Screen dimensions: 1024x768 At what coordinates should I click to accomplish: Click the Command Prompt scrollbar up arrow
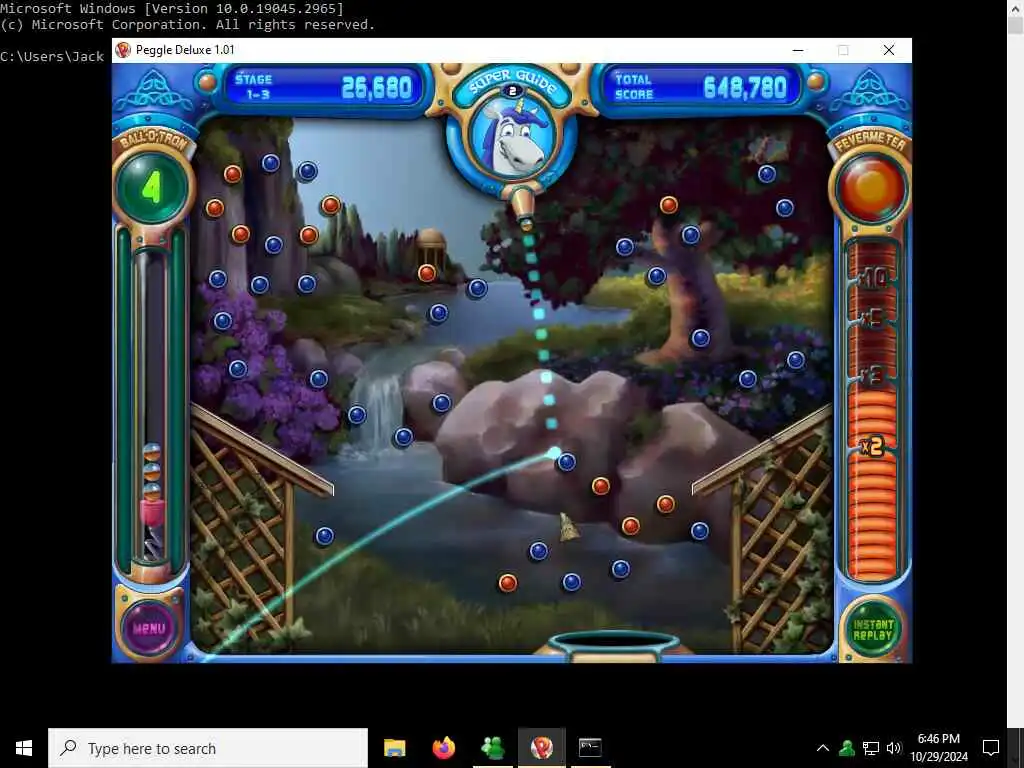pos(1015,7)
